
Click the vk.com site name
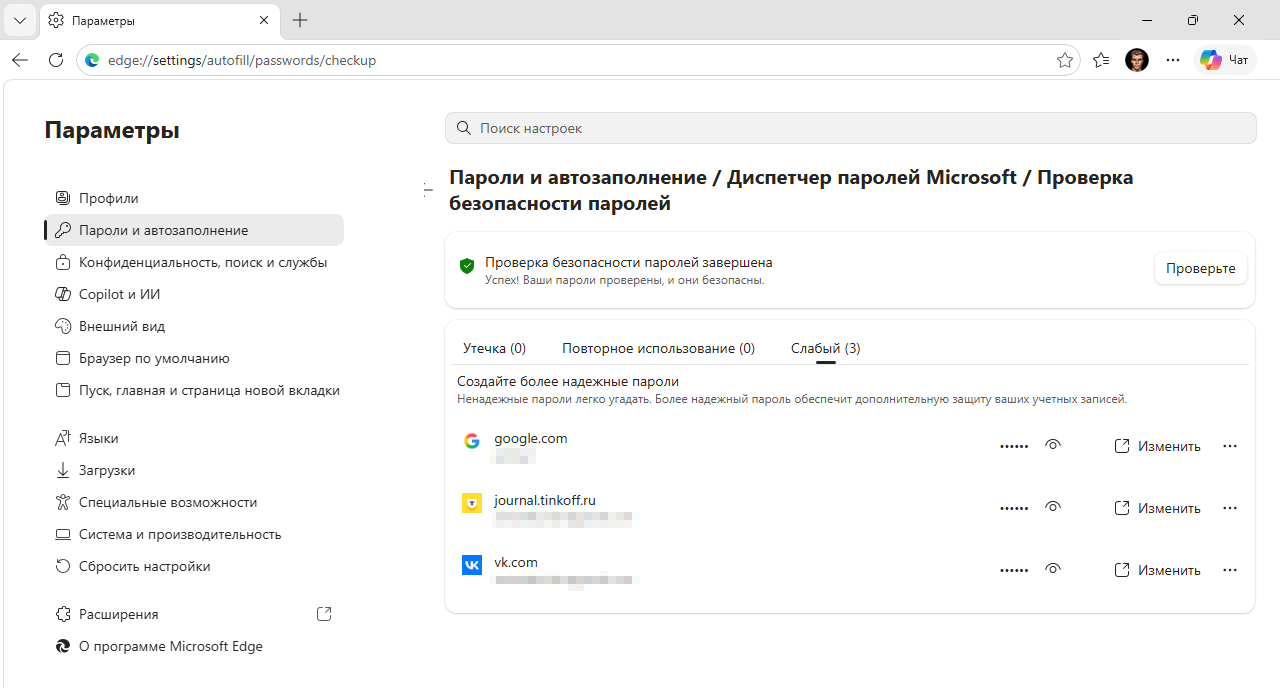pos(516,562)
